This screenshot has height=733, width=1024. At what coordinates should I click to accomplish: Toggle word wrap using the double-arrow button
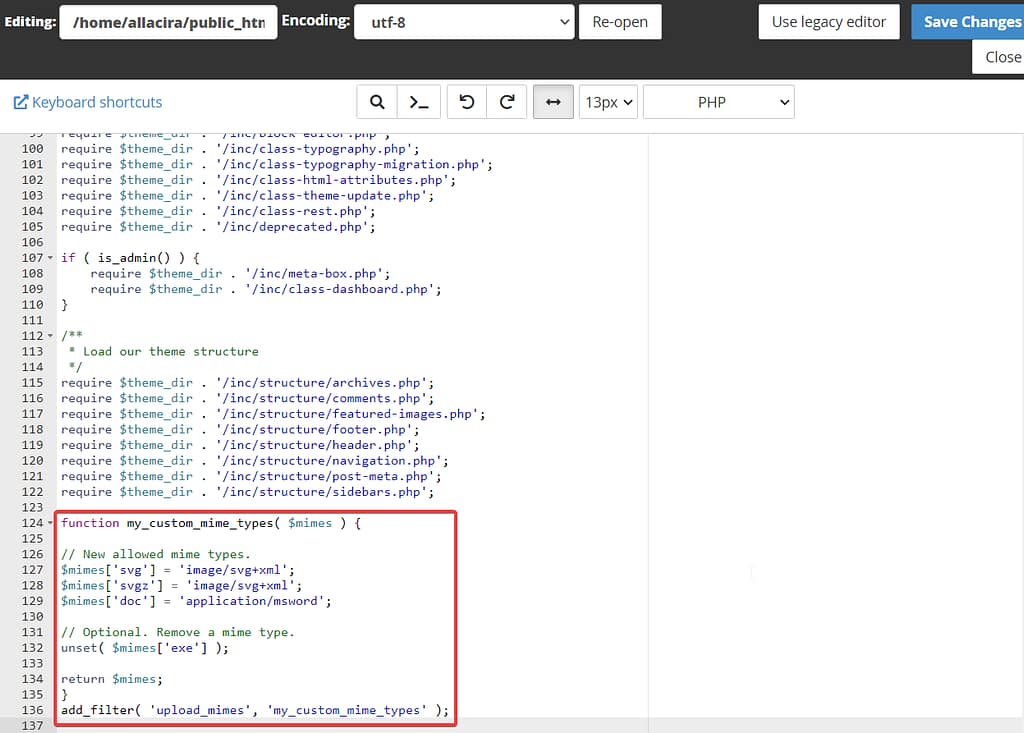(x=553, y=101)
